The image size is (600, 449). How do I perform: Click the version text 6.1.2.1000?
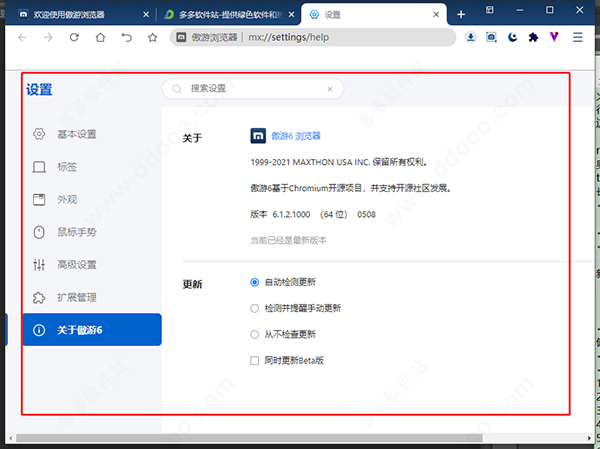click(291, 214)
